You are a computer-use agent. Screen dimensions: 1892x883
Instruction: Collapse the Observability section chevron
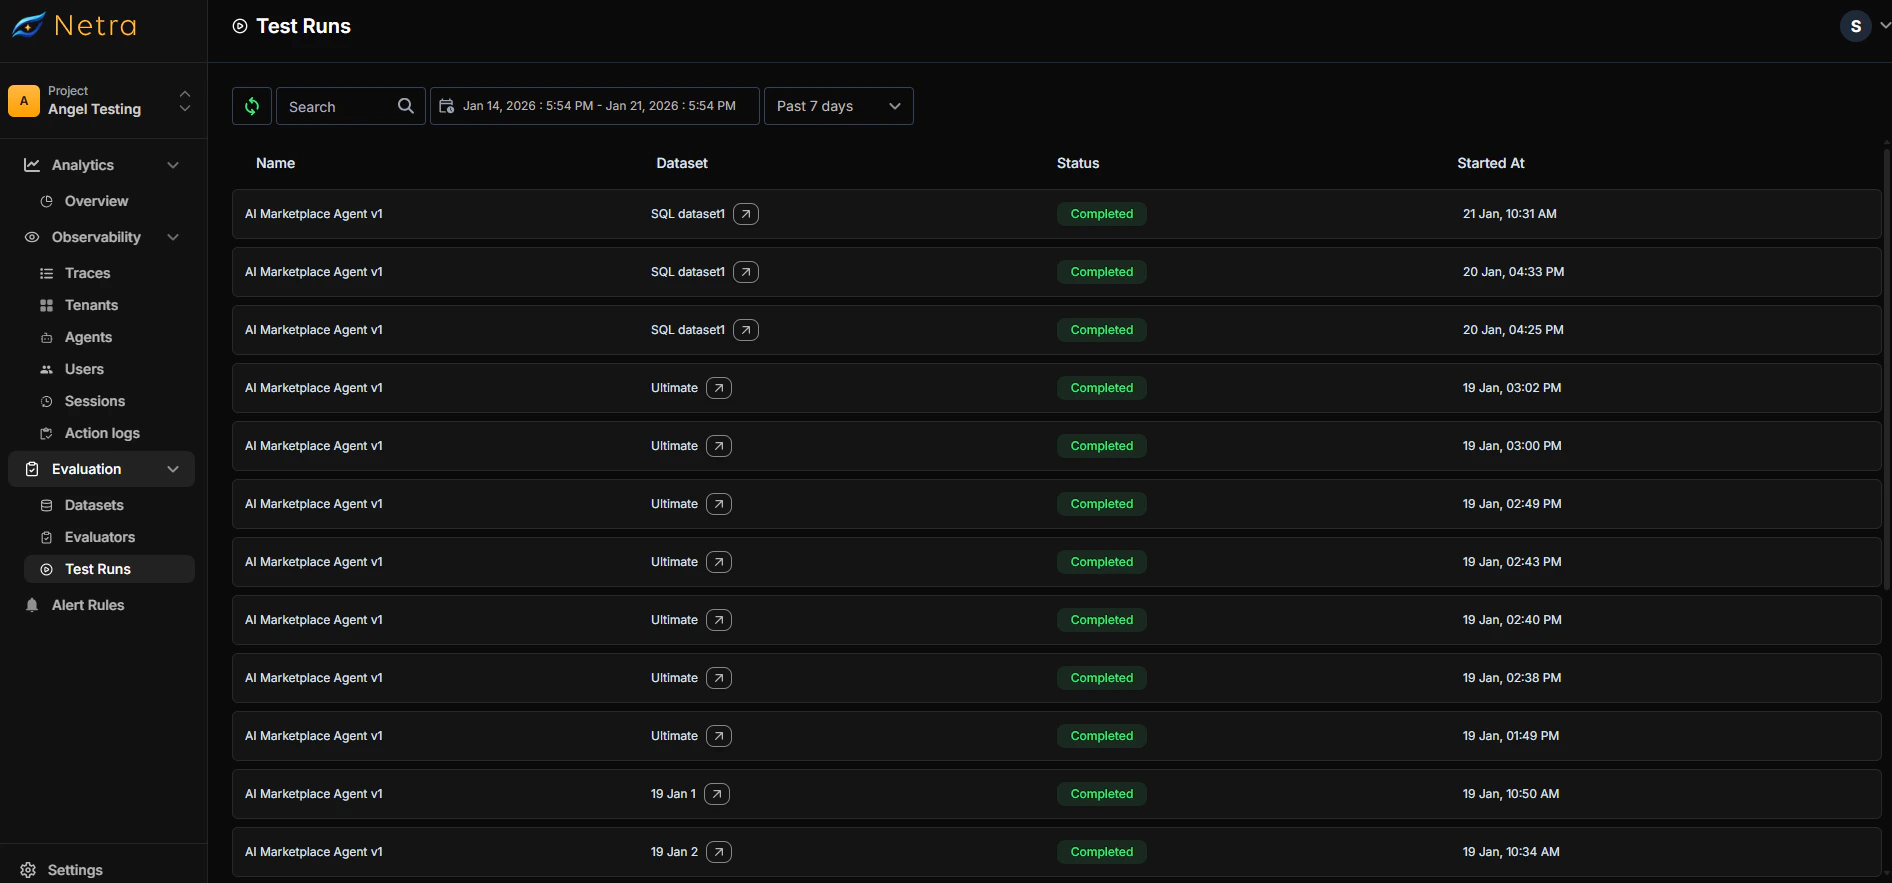pyautogui.click(x=173, y=237)
